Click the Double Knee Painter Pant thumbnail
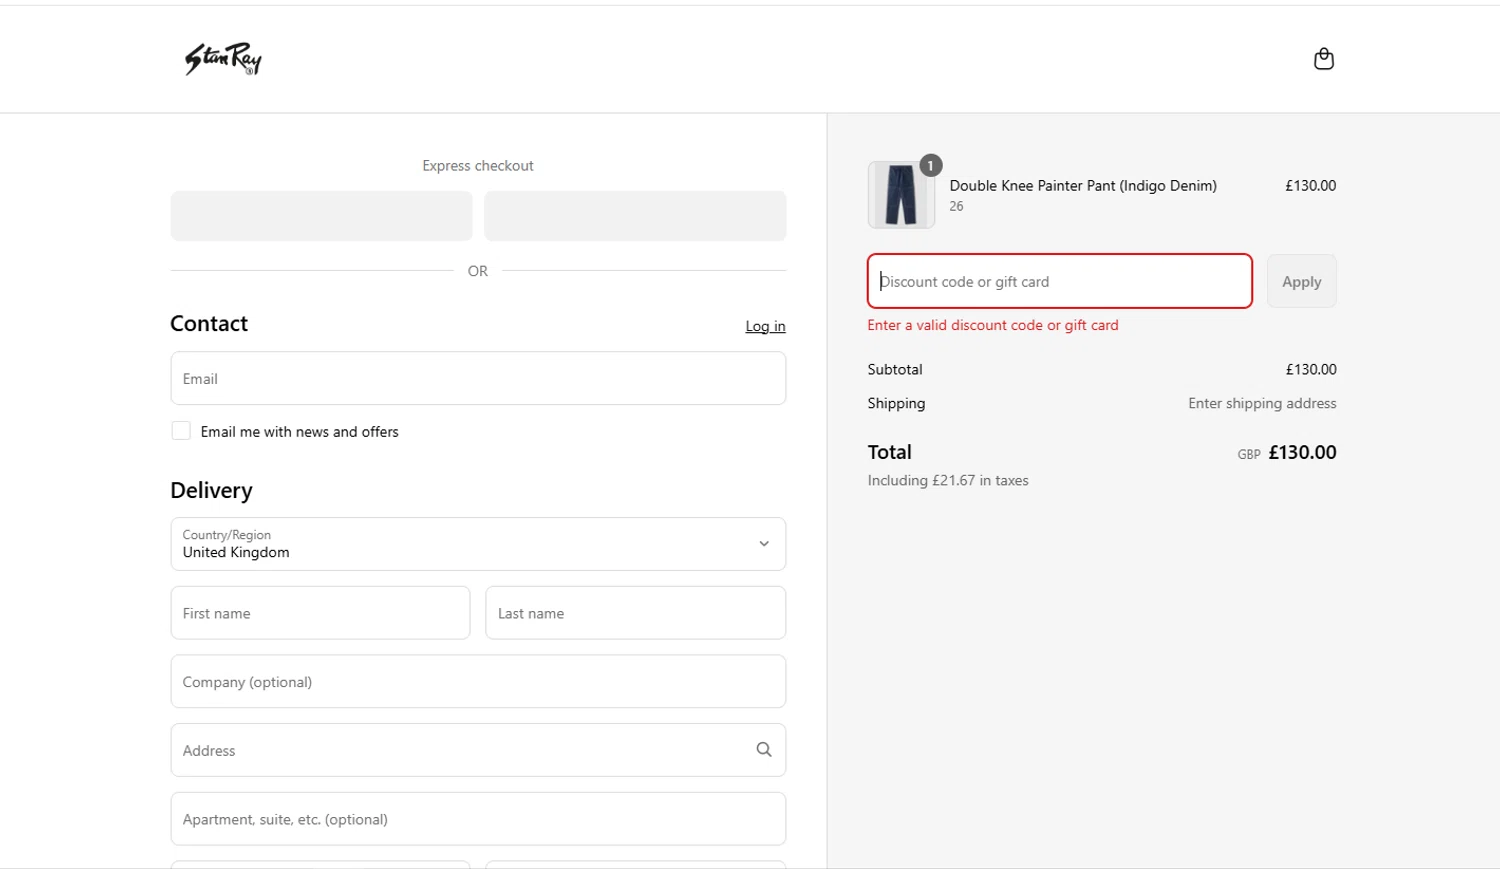The height and width of the screenshot is (869, 1500). click(x=901, y=195)
